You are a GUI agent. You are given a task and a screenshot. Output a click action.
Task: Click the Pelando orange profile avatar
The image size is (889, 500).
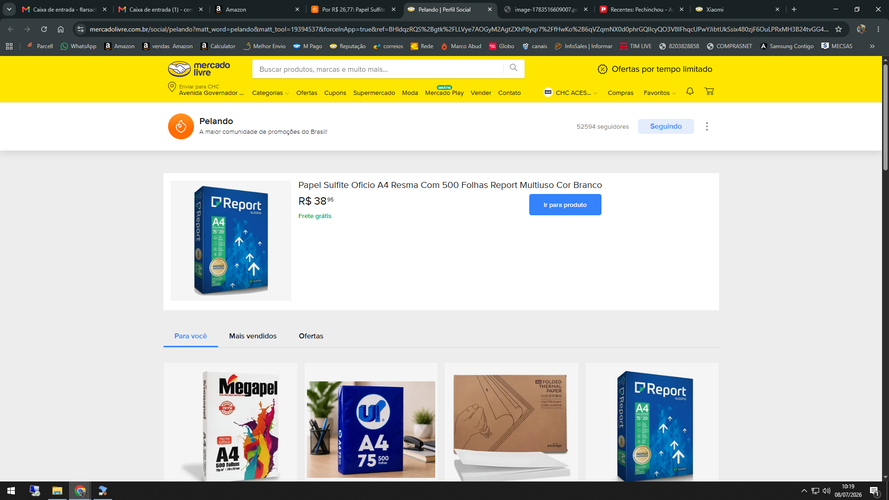tap(181, 126)
